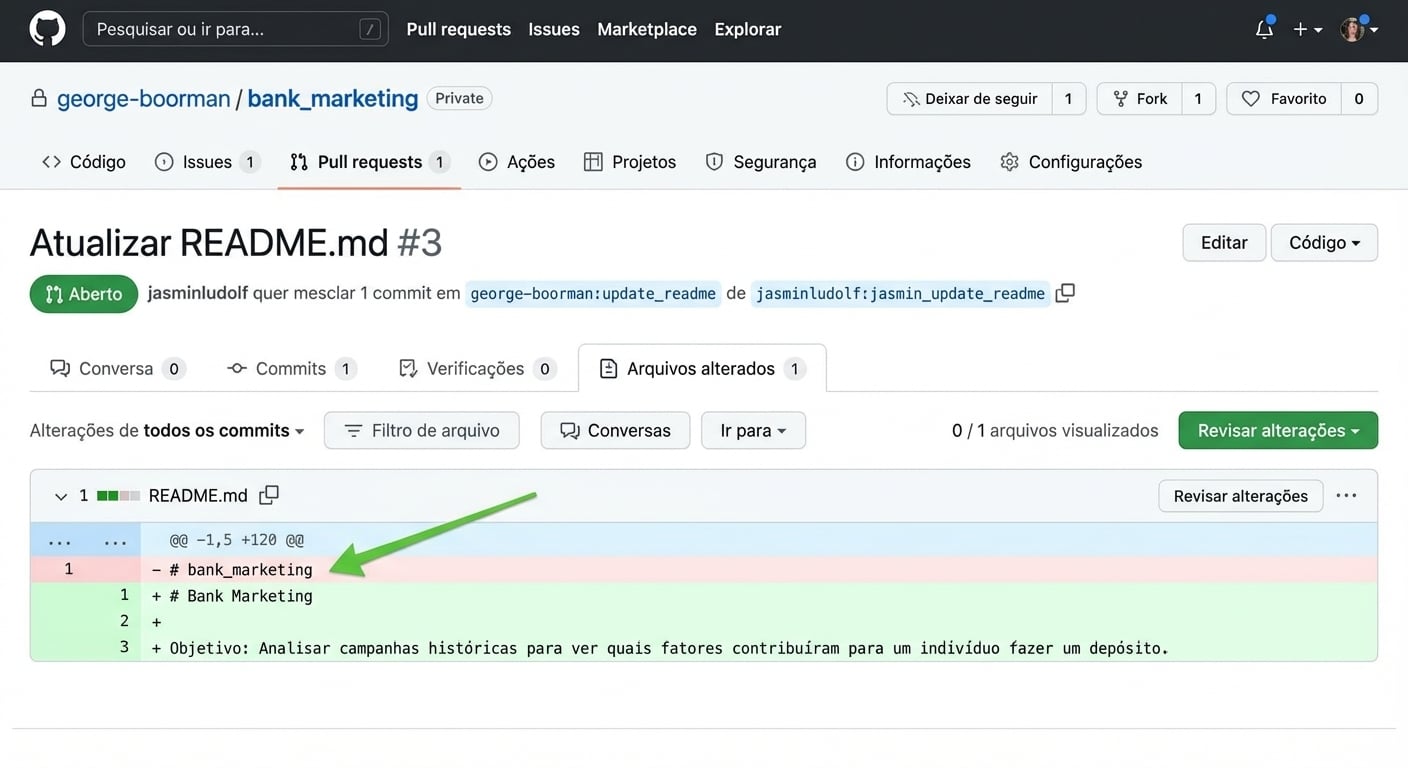Switch to the Segurança tab
The width and height of the screenshot is (1408, 768).
click(x=761, y=162)
